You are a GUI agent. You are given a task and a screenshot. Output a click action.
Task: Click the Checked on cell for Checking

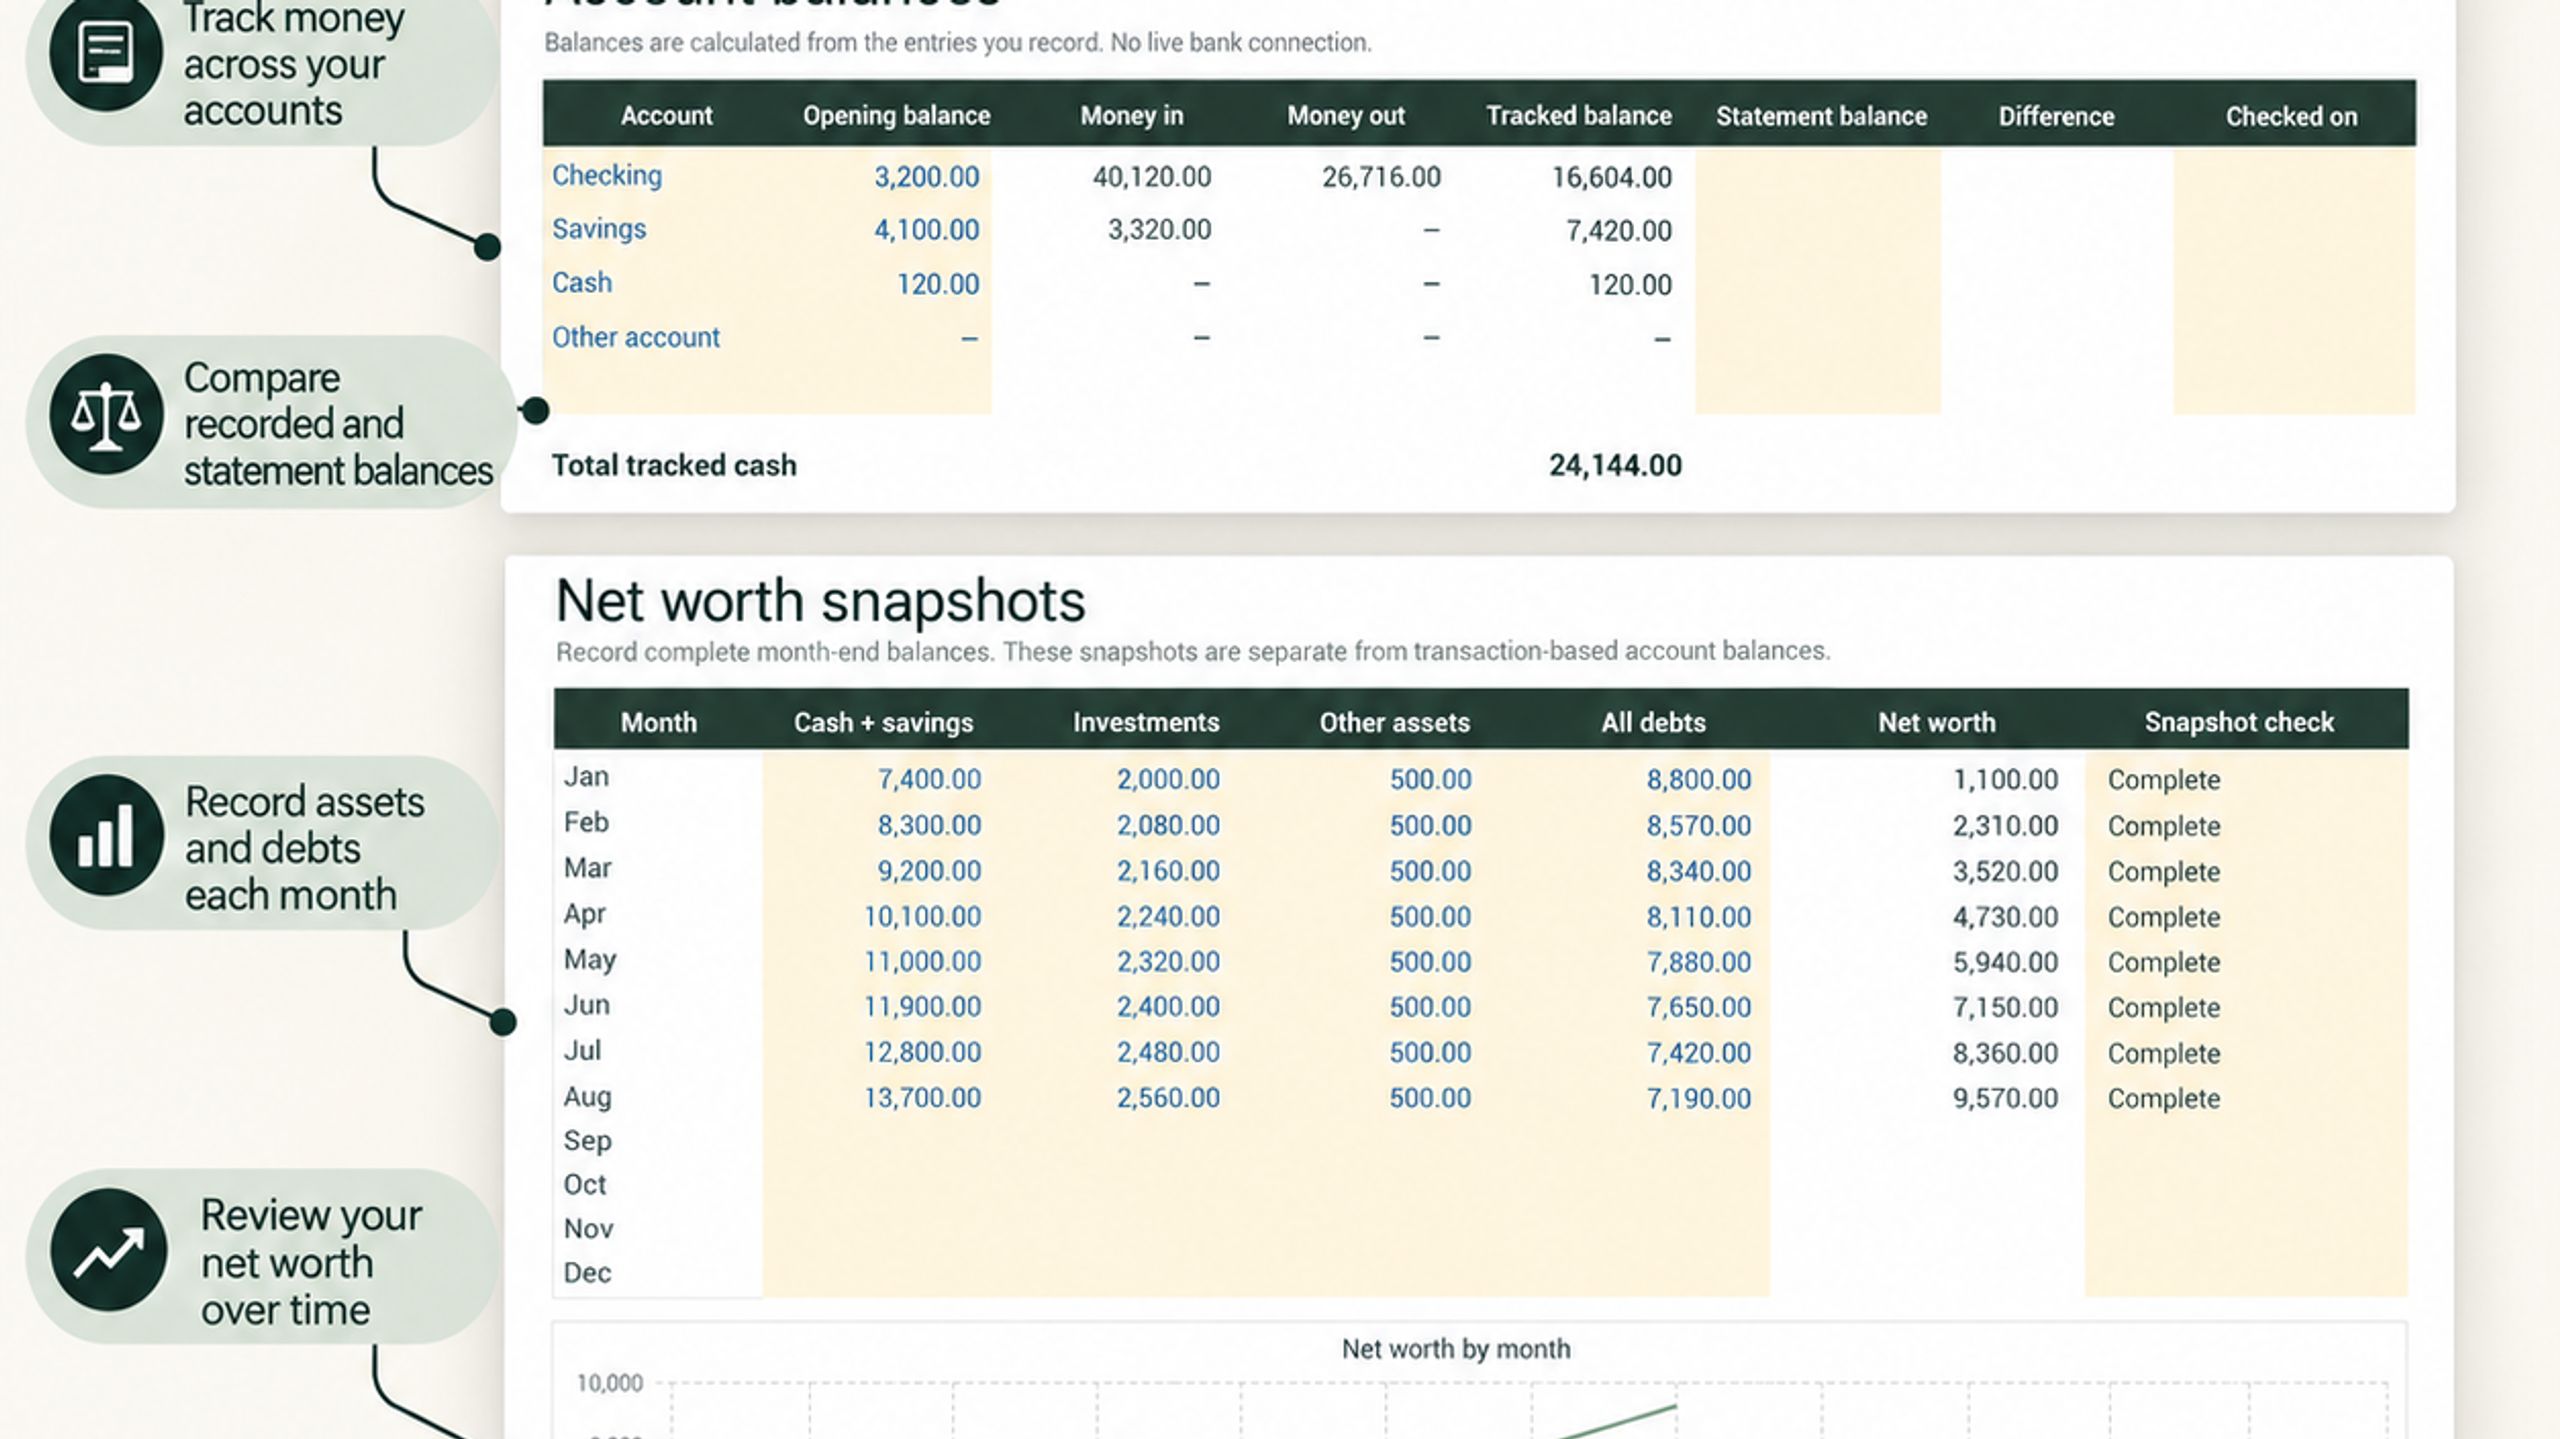(x=2294, y=177)
